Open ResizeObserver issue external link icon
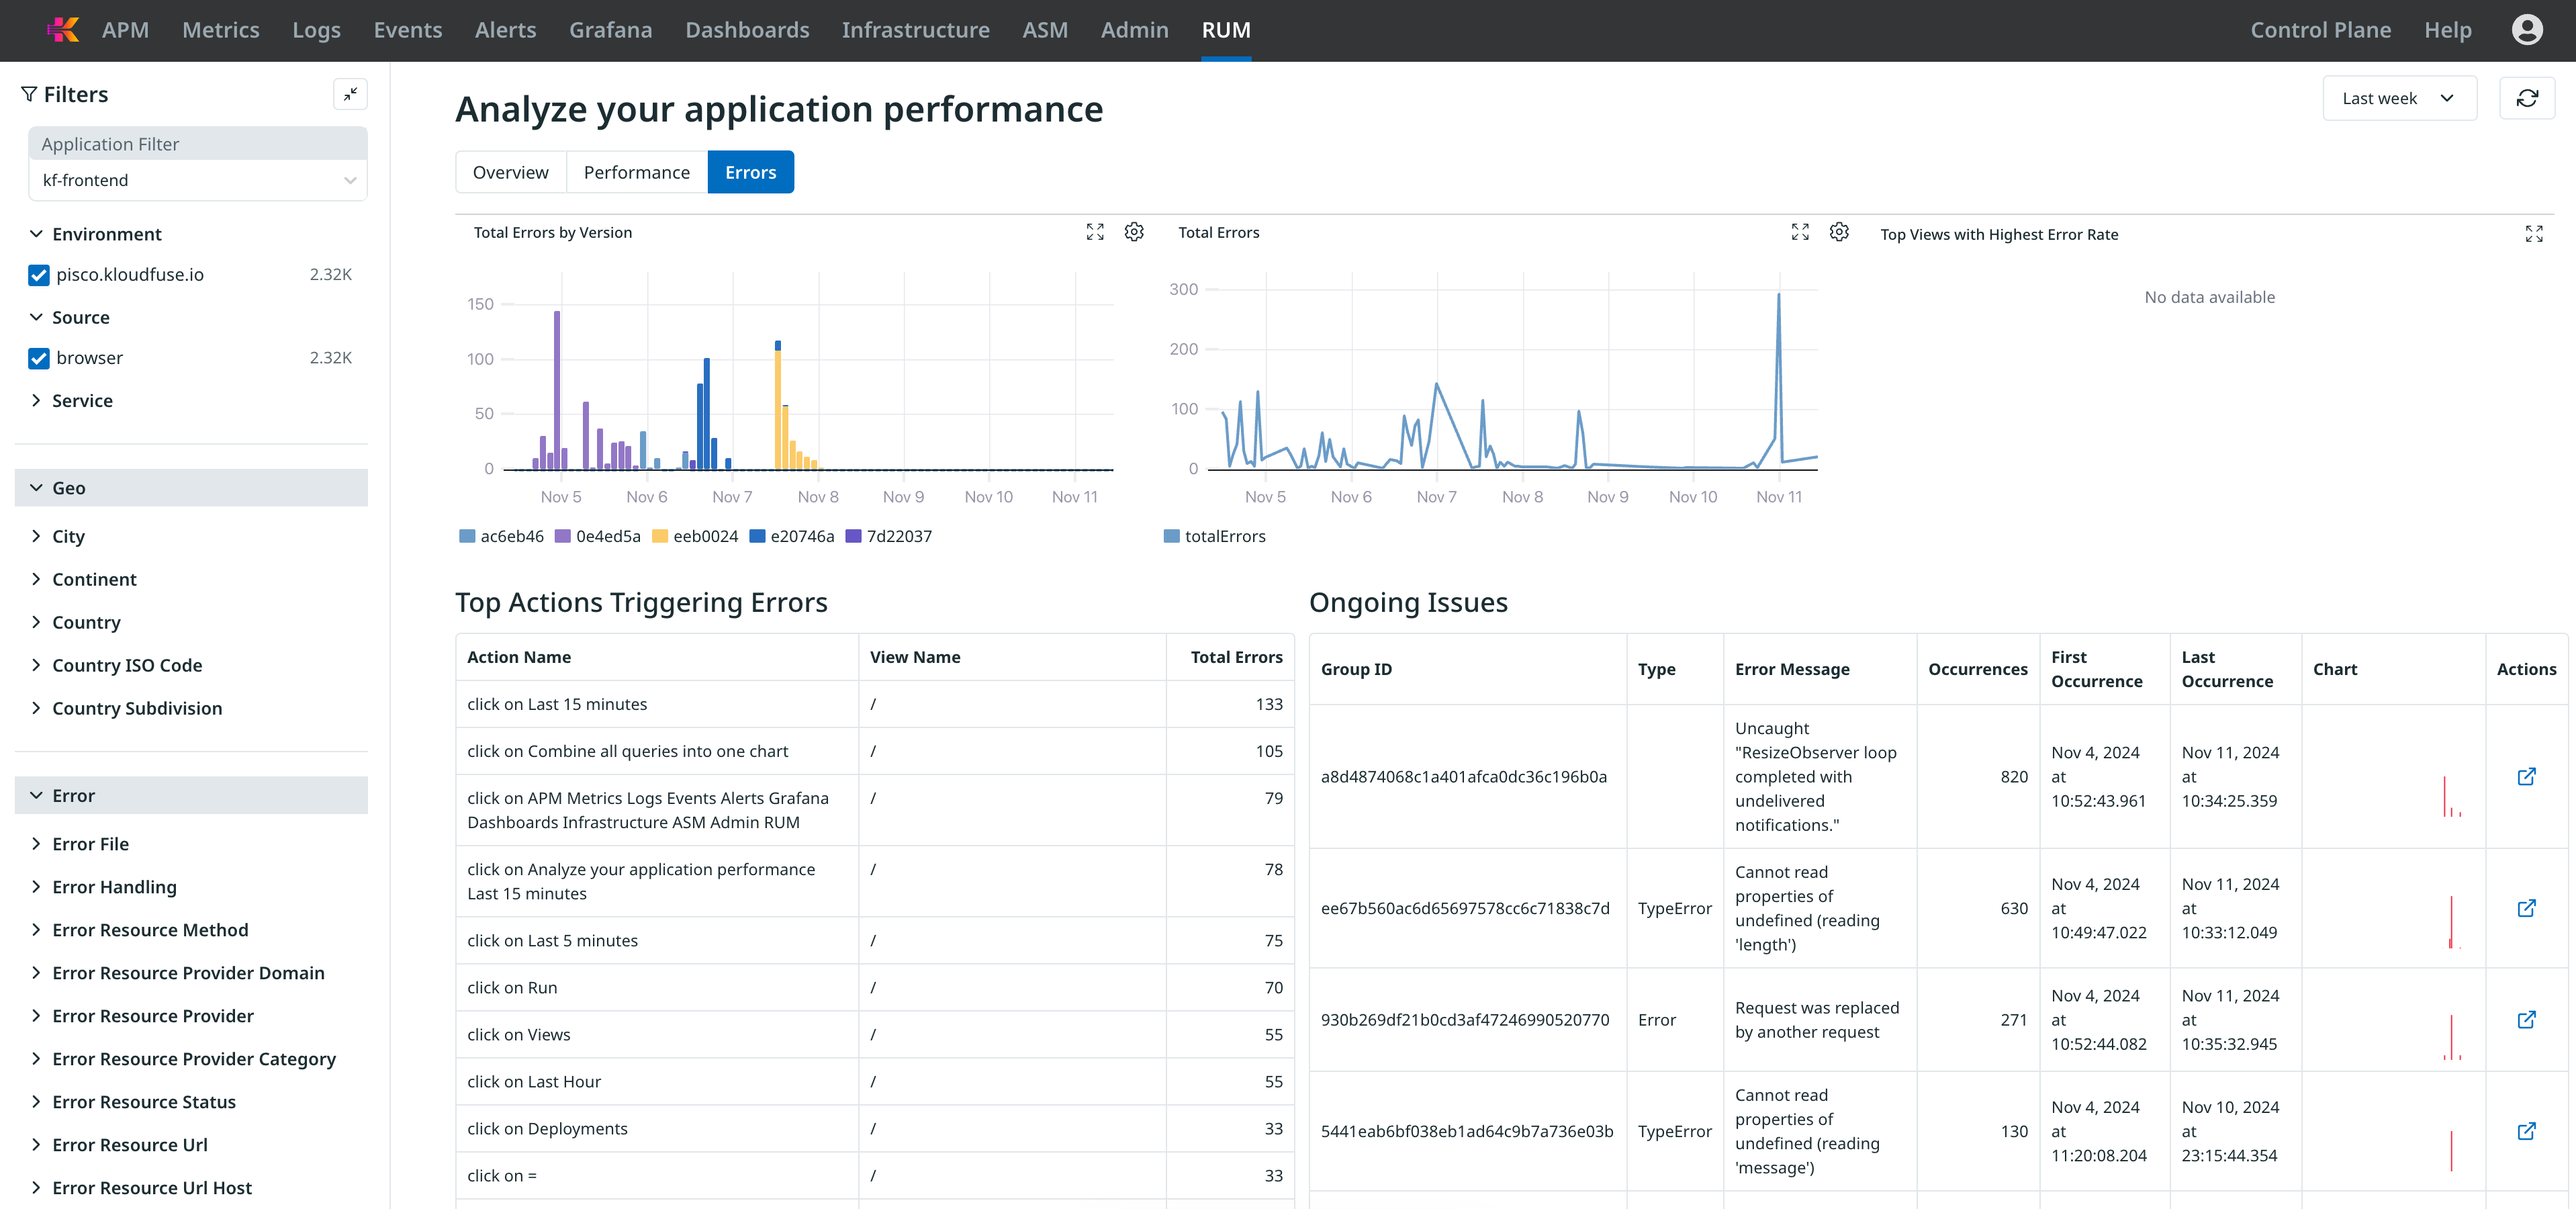2576x1209 pixels. tap(2526, 776)
